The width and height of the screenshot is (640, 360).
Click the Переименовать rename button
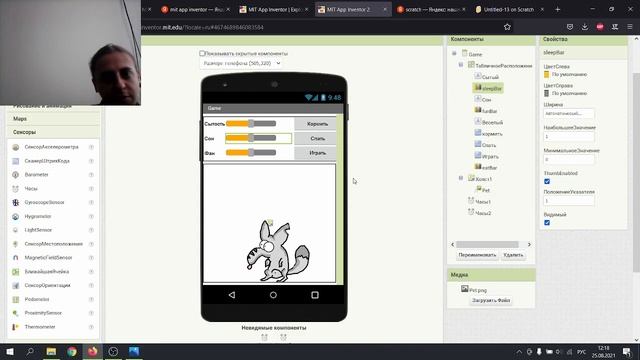[477, 255]
